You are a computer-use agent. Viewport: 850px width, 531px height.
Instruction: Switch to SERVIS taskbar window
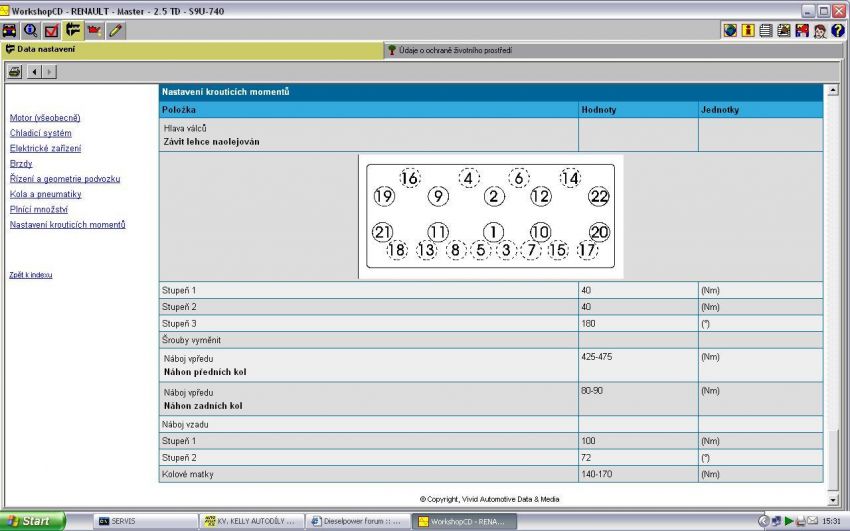click(146, 521)
